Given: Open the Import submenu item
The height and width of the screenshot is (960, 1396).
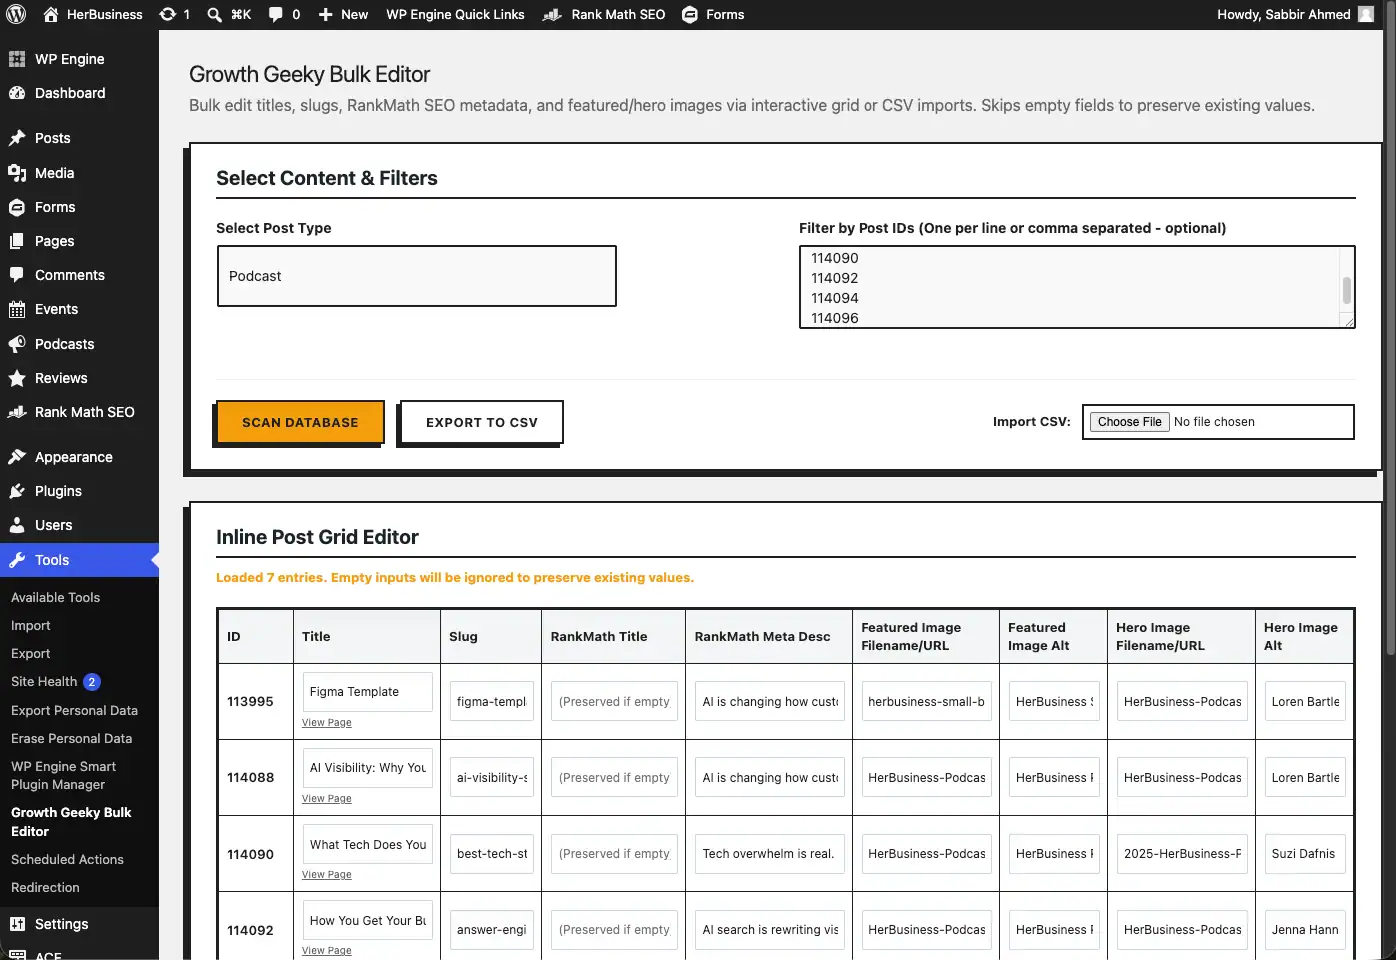Looking at the screenshot, I should point(31,625).
